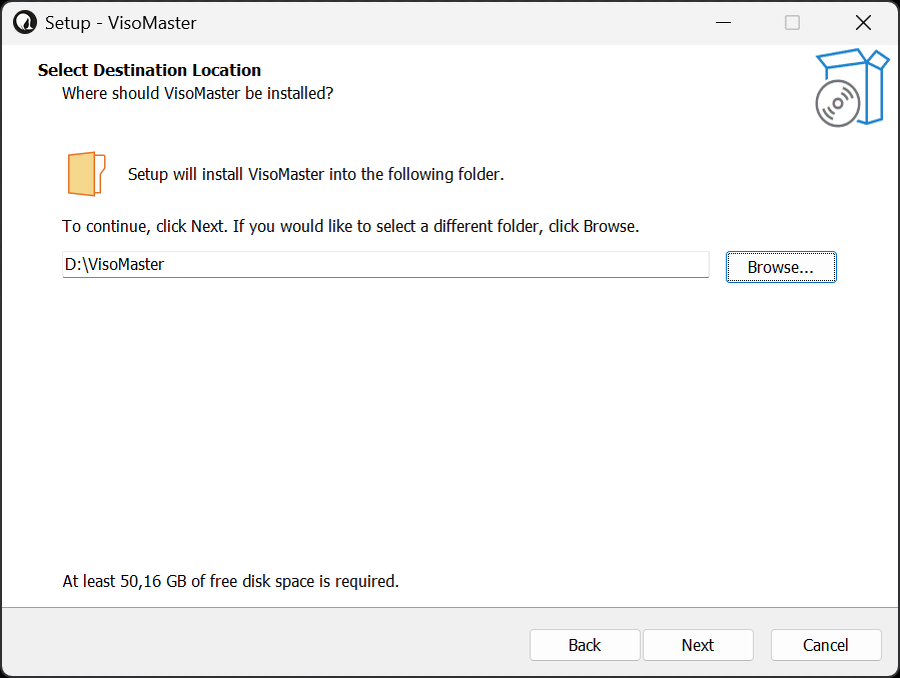Click the gray disc in installer graphic
This screenshot has height=678, width=900.
coord(837,103)
